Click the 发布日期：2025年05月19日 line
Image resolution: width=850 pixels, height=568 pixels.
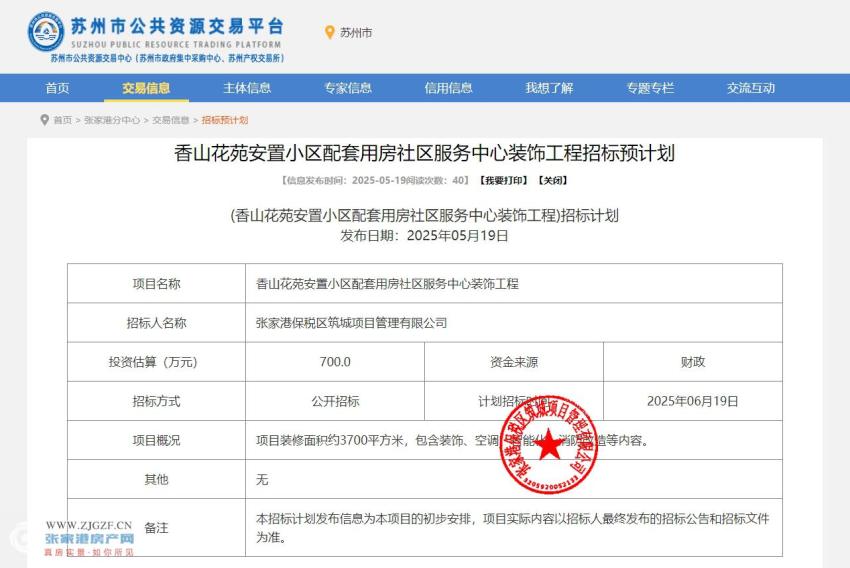tap(424, 236)
